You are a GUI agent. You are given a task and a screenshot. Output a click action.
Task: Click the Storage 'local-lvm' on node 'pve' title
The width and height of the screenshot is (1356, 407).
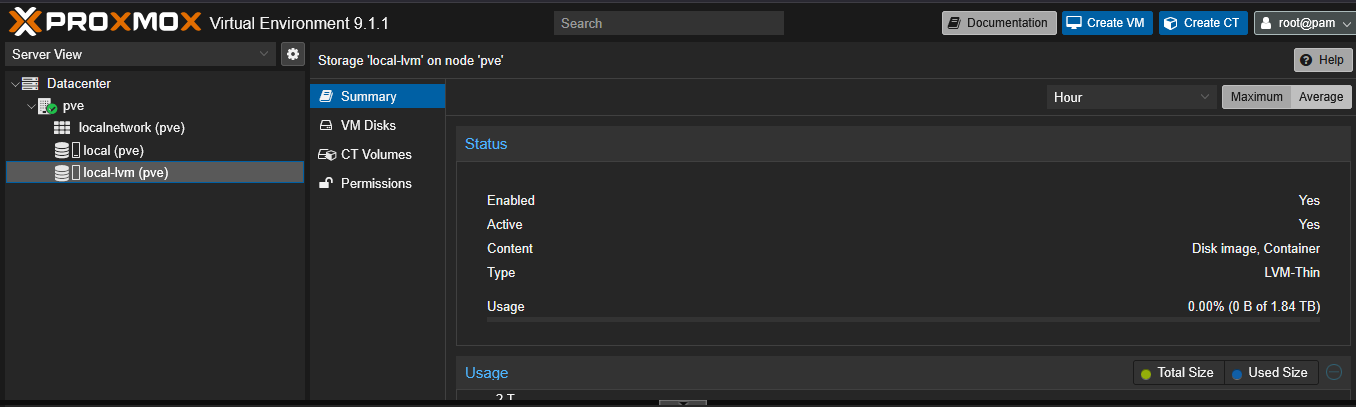point(410,60)
